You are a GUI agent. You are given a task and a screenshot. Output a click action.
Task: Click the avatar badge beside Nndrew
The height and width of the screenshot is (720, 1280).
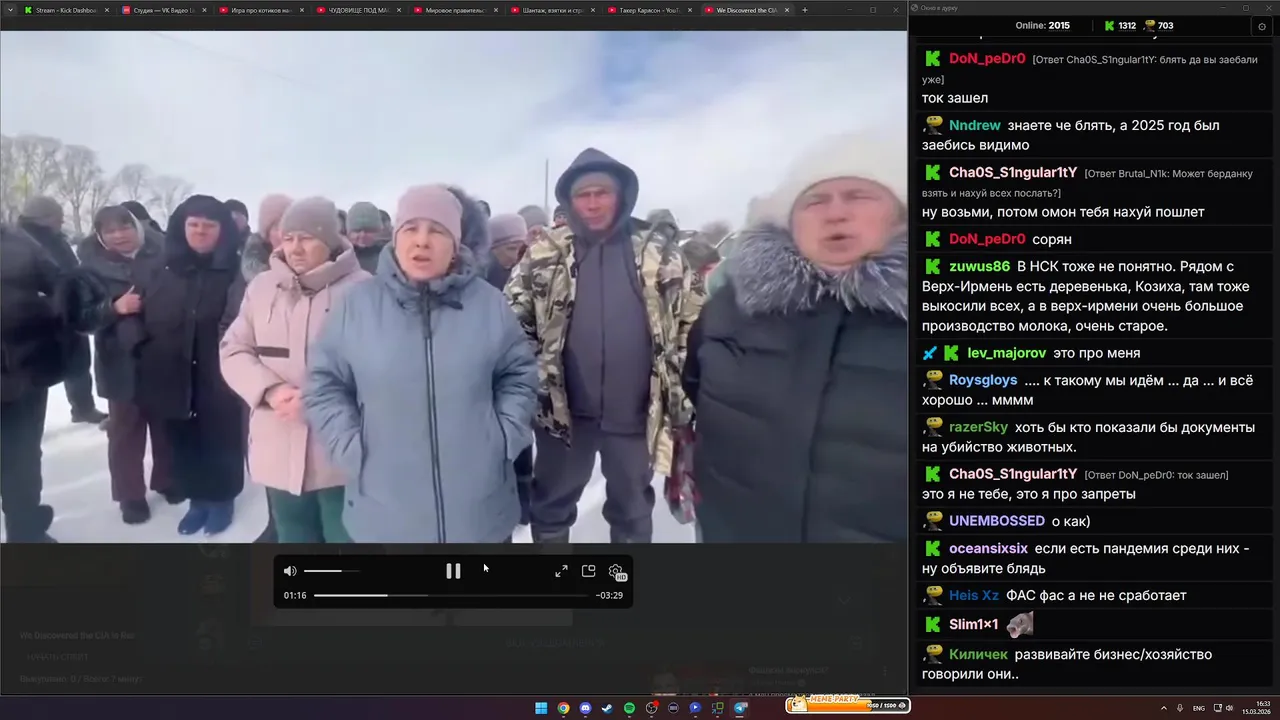click(x=932, y=125)
